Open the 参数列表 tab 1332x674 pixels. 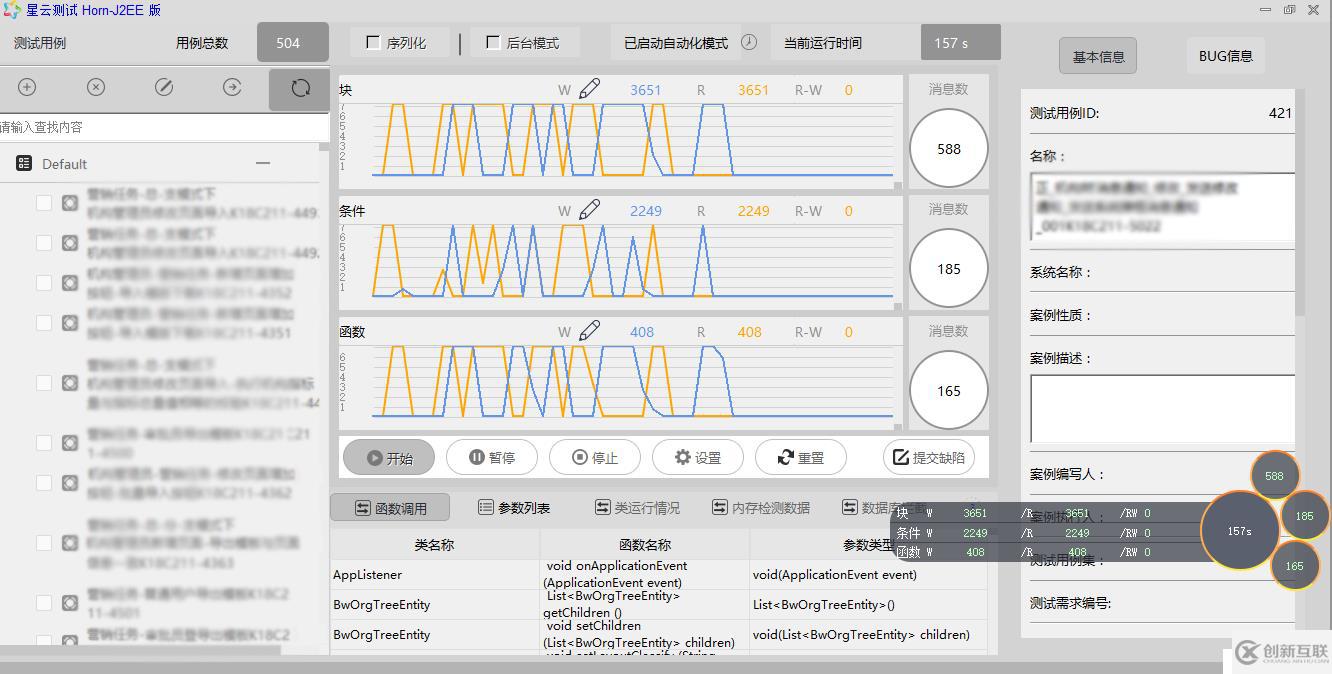(x=514, y=508)
